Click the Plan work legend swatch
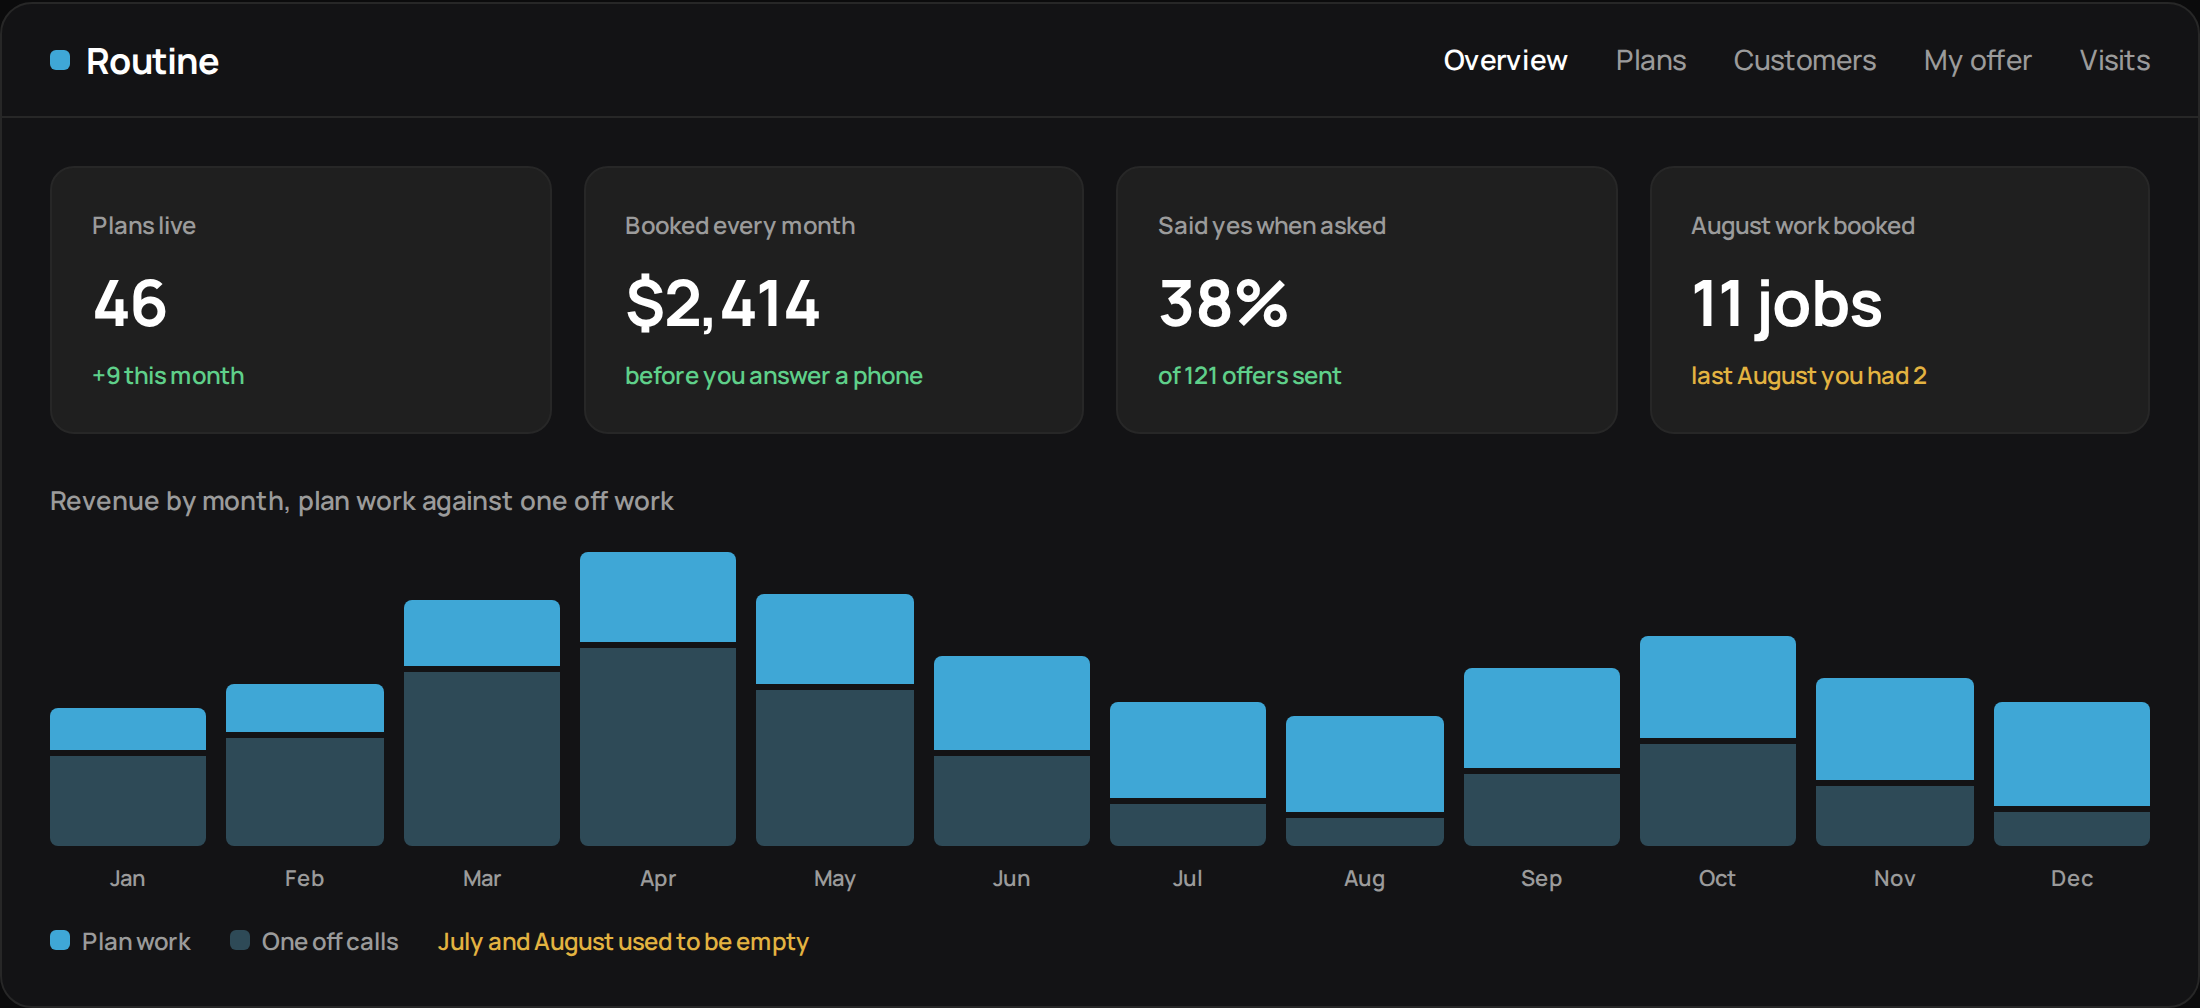Viewport: 2200px width, 1008px height. coord(60,940)
